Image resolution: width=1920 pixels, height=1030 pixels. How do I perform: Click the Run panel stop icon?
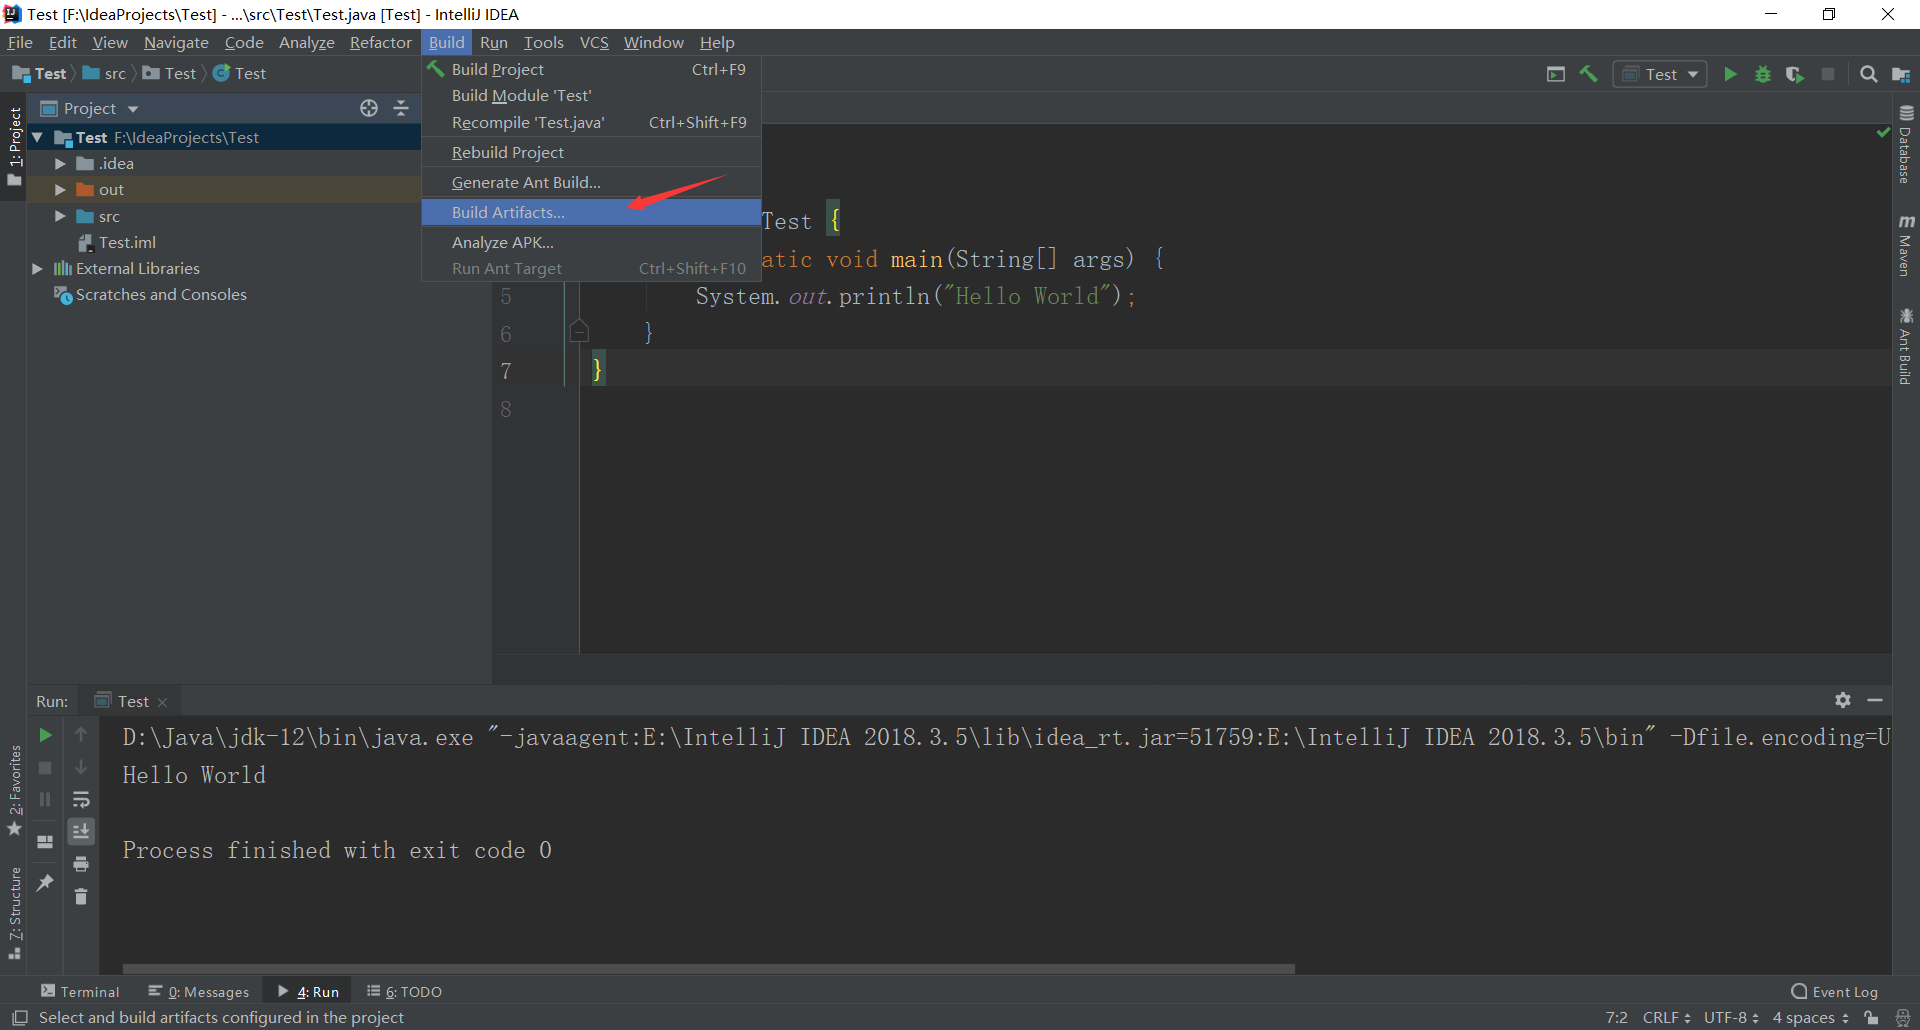point(45,767)
